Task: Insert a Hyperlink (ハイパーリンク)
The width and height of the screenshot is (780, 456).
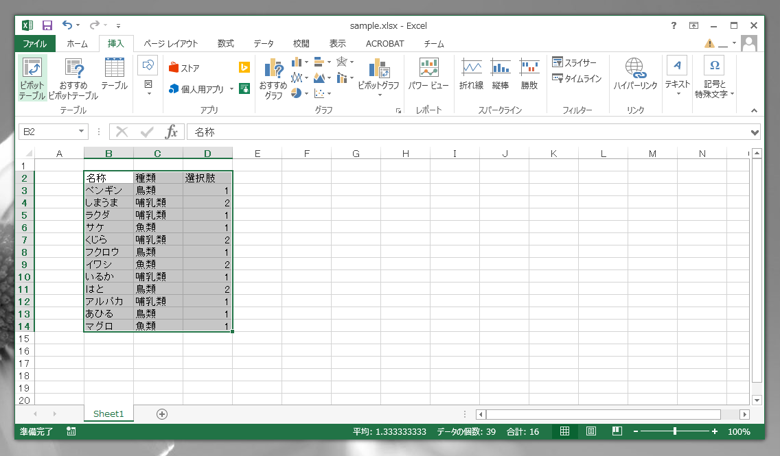Action: 635,74
